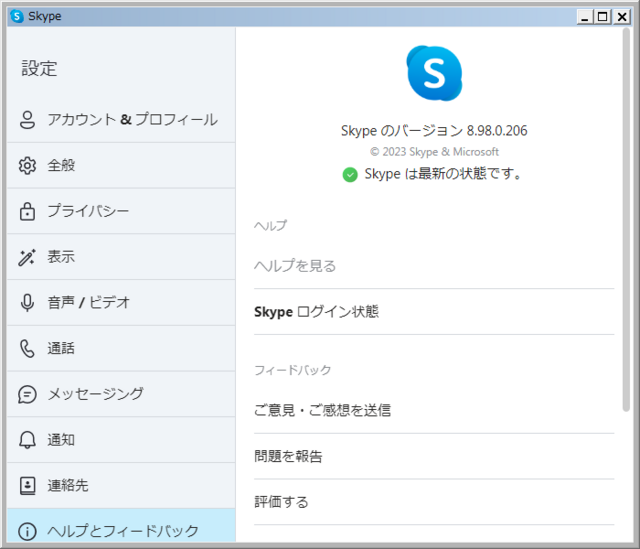Screen dimensions: 640x549
Task: Select メッセージング in the sidebar
Action: point(121,394)
